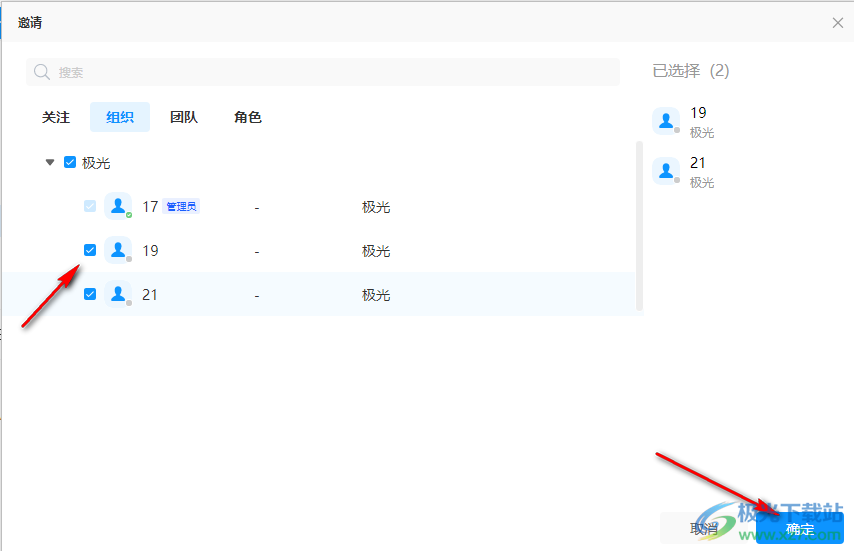Select the 组织 tab
Screen dimensions: 854x551
[x=120, y=117]
